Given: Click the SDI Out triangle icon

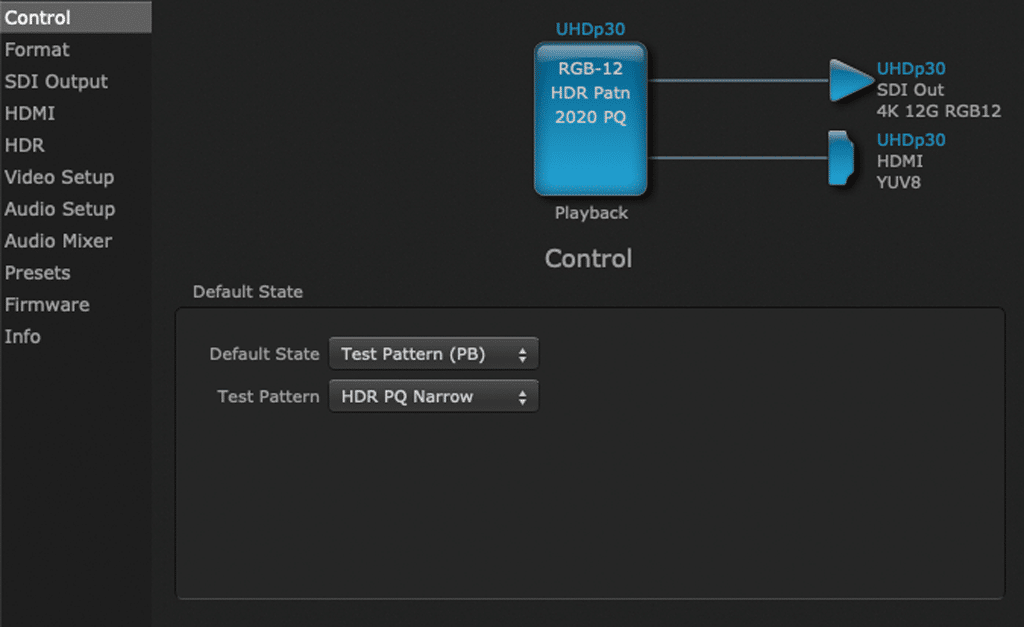Looking at the screenshot, I should pyautogui.click(x=849, y=80).
